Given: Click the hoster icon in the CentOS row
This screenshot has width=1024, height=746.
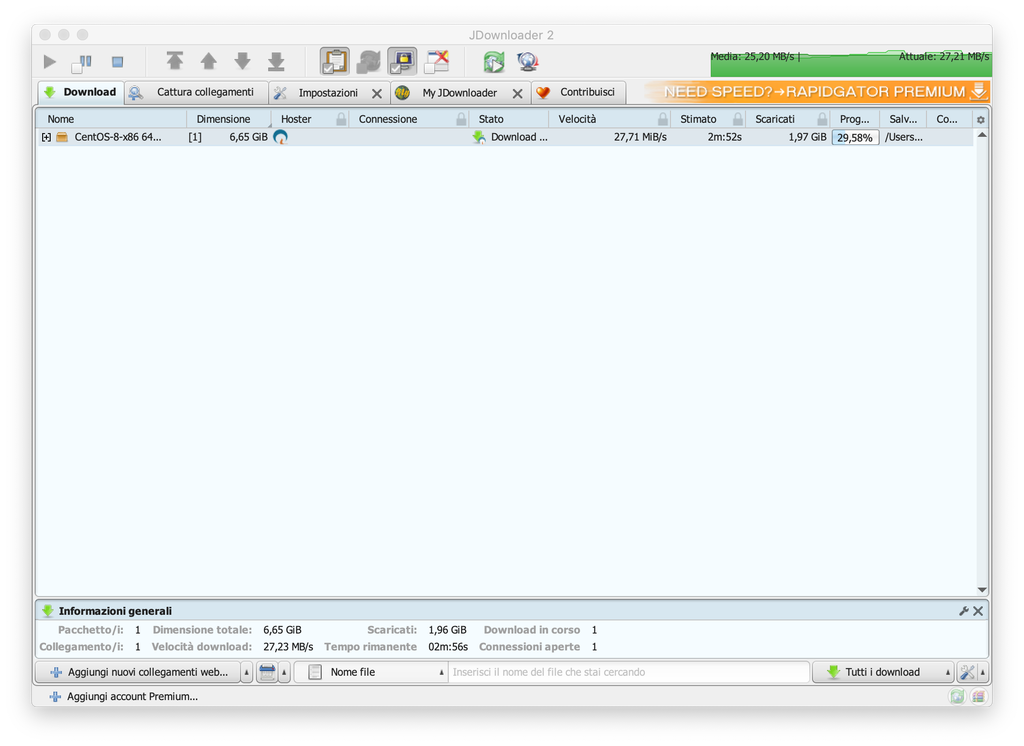Looking at the screenshot, I should point(281,137).
